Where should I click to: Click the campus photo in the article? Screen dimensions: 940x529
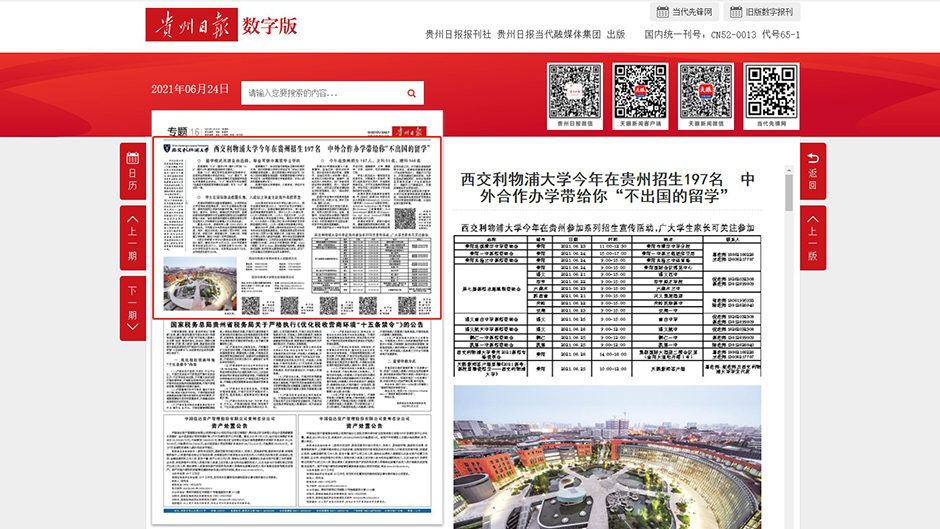[x=607, y=457]
